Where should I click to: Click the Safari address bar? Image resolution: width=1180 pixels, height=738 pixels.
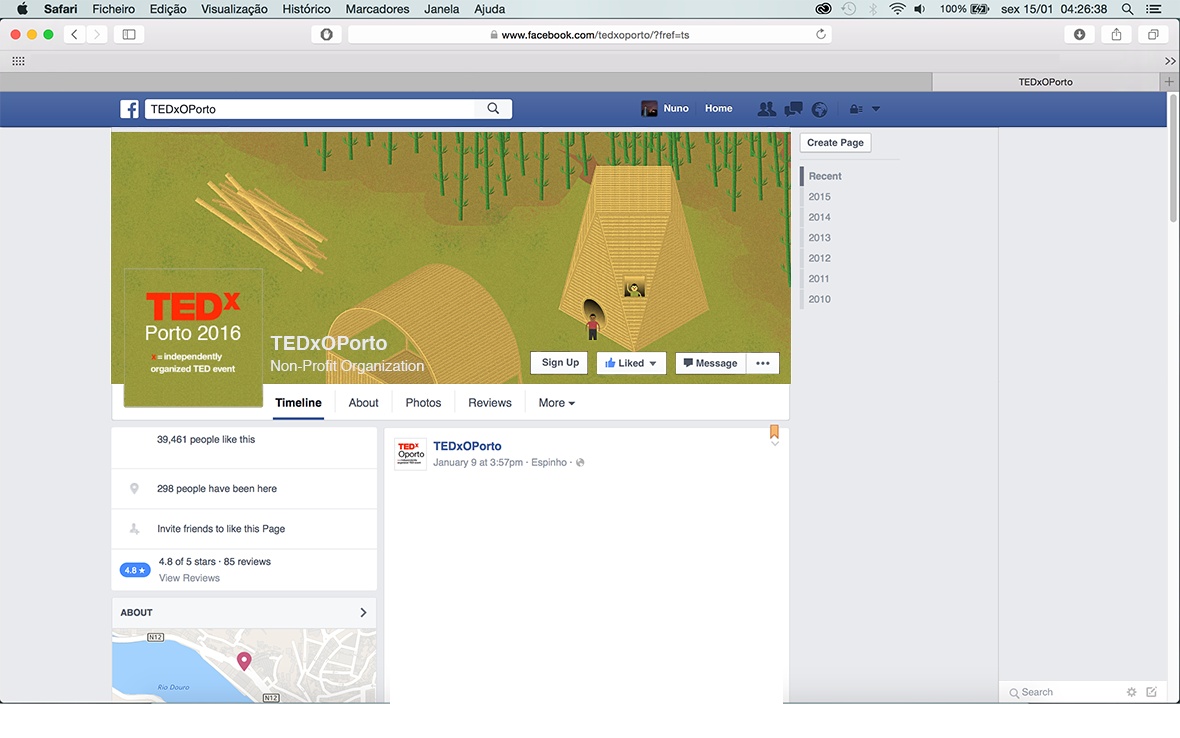[x=590, y=35]
